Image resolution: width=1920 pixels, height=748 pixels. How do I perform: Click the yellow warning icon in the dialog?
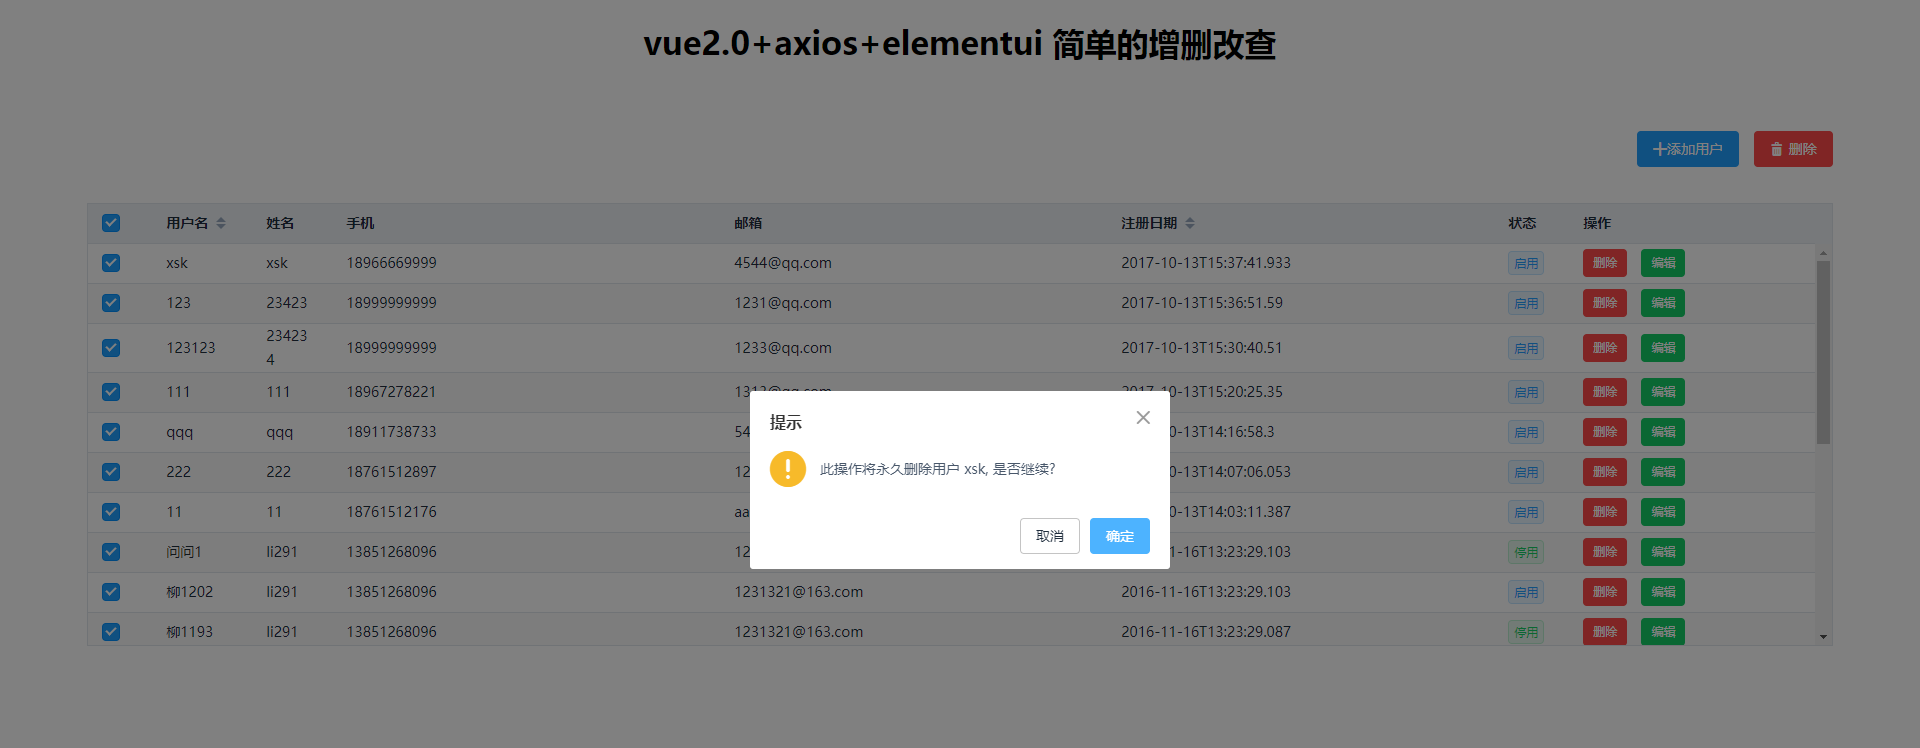tap(788, 469)
